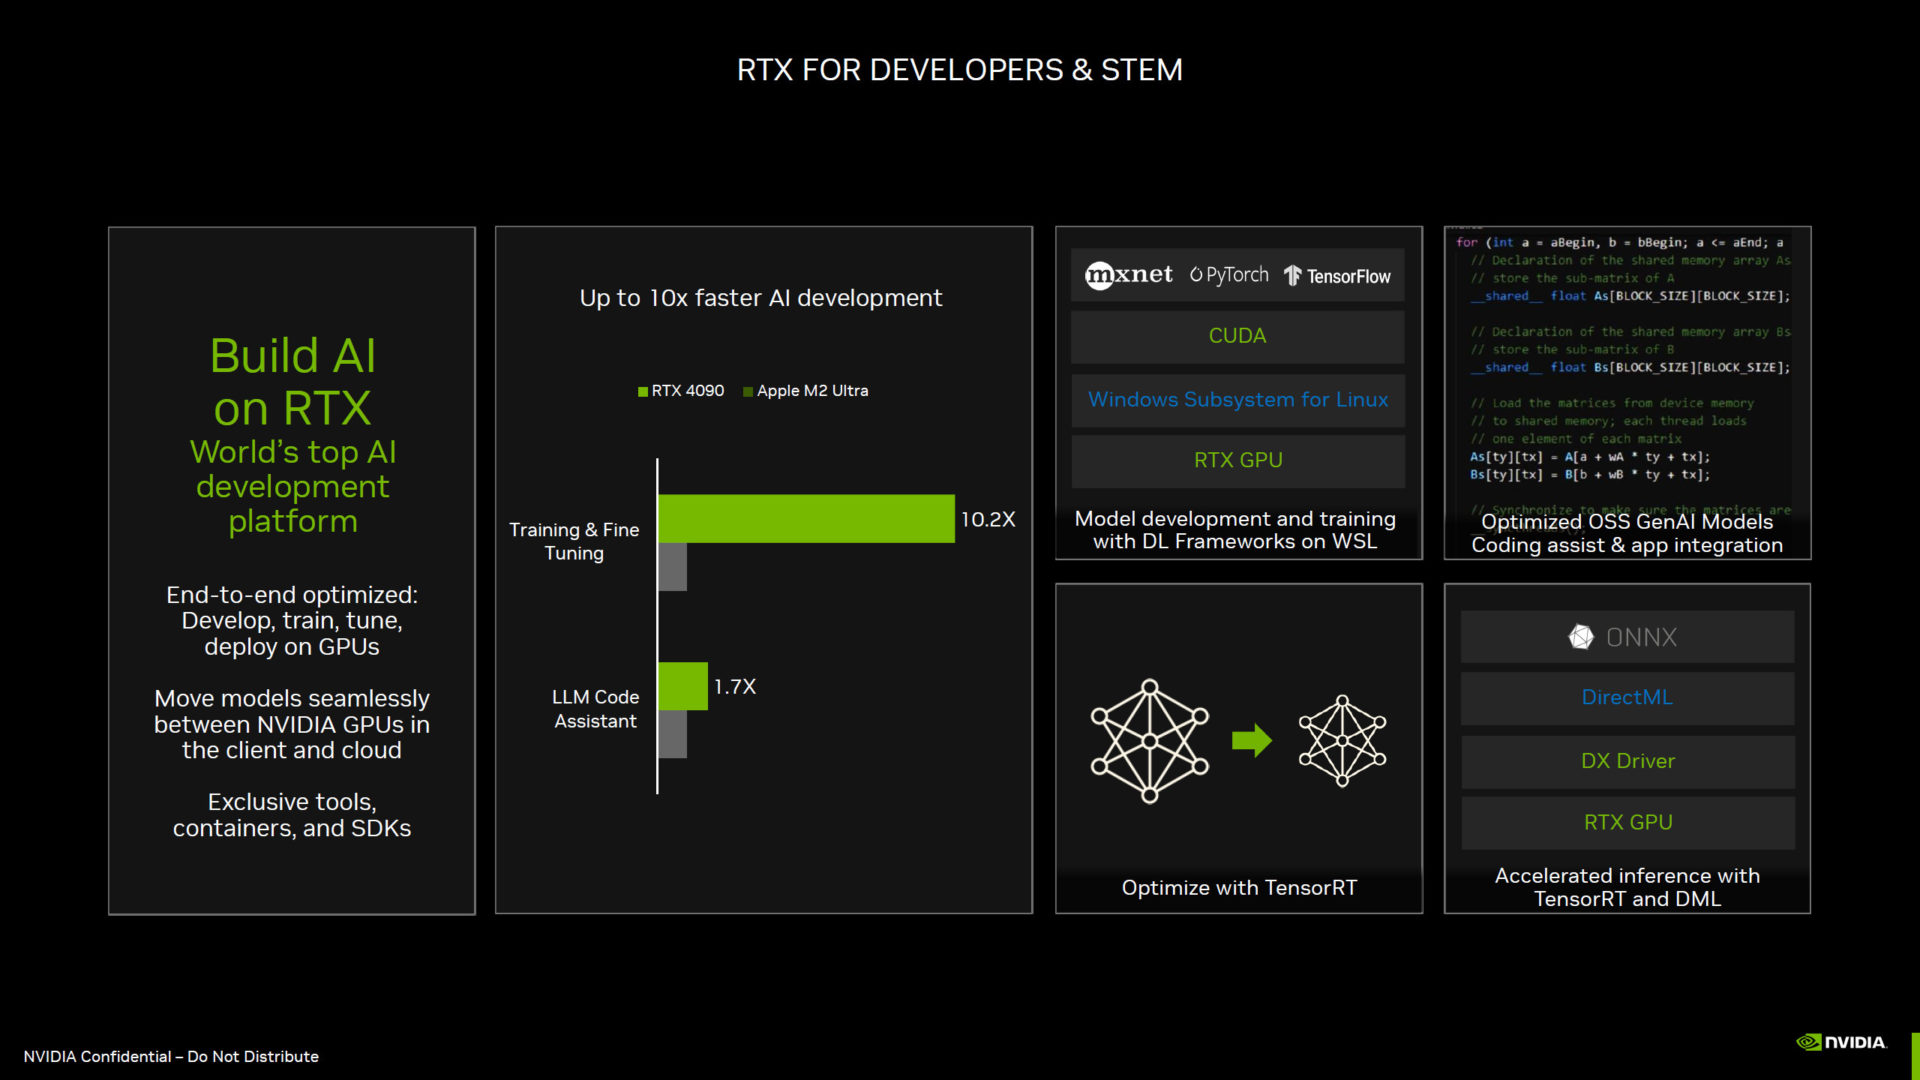Viewport: 1920px width, 1080px height.
Task: Click the CUDA code snippet thumbnail
Action: [x=1626, y=370]
